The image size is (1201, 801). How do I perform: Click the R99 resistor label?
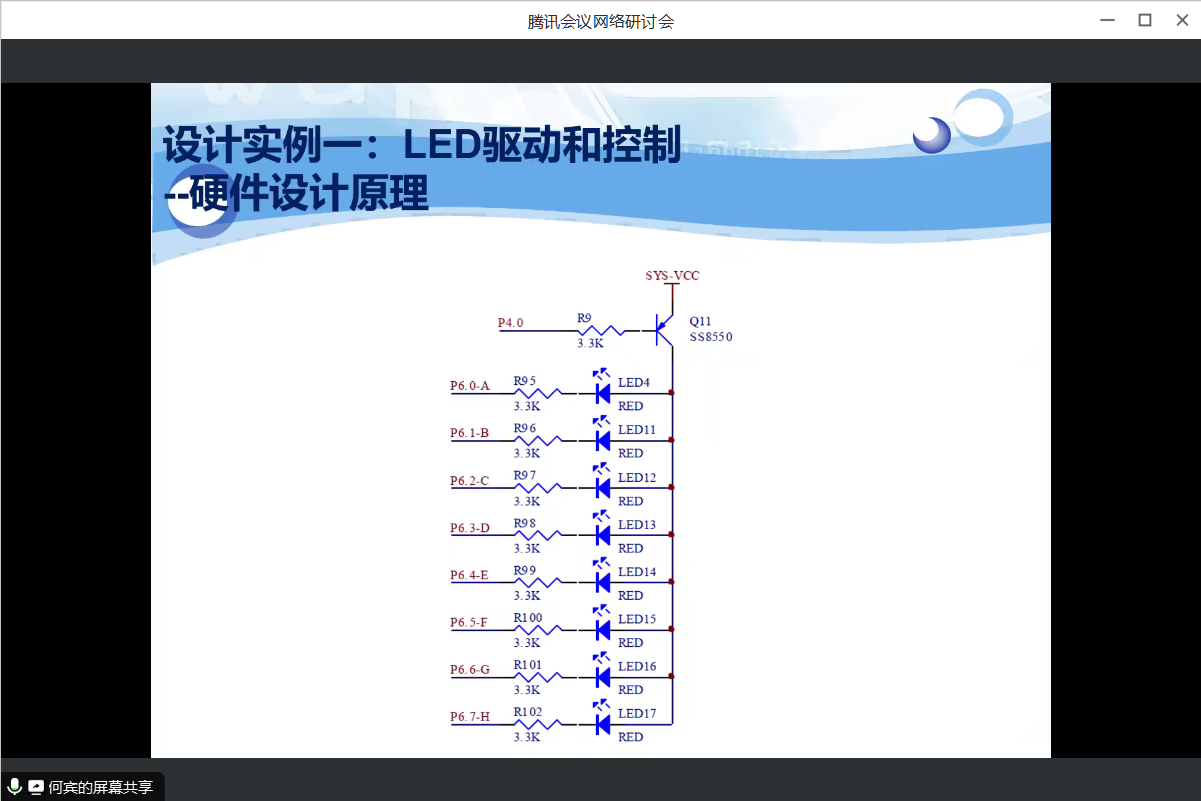coord(525,570)
